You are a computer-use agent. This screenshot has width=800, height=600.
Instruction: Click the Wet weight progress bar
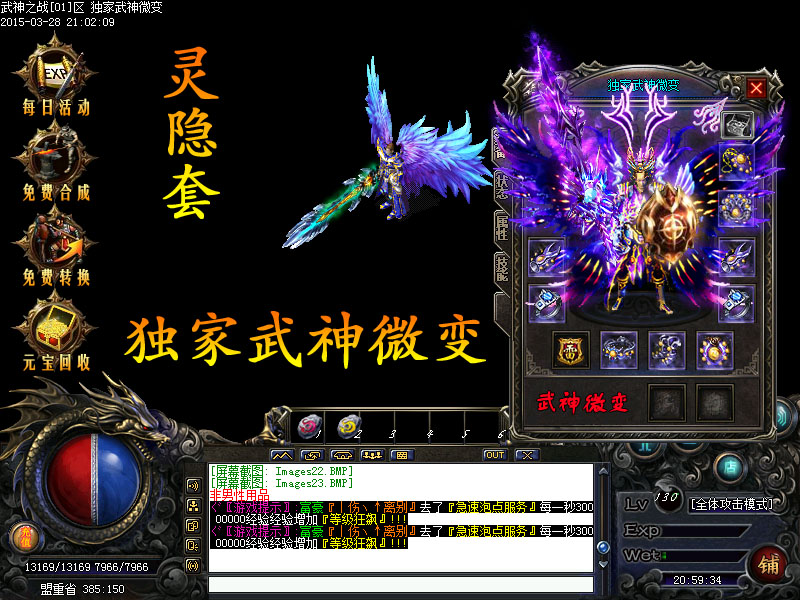pyautogui.click(x=704, y=556)
